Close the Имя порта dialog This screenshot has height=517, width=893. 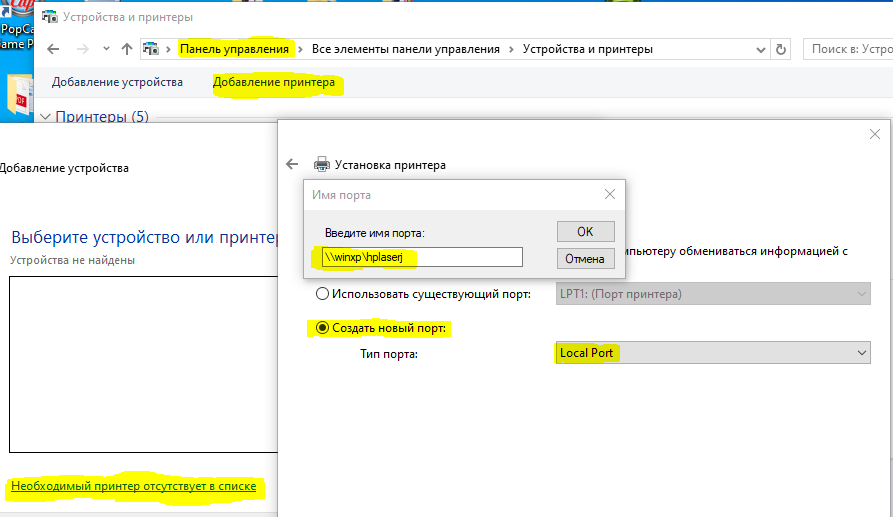point(609,194)
